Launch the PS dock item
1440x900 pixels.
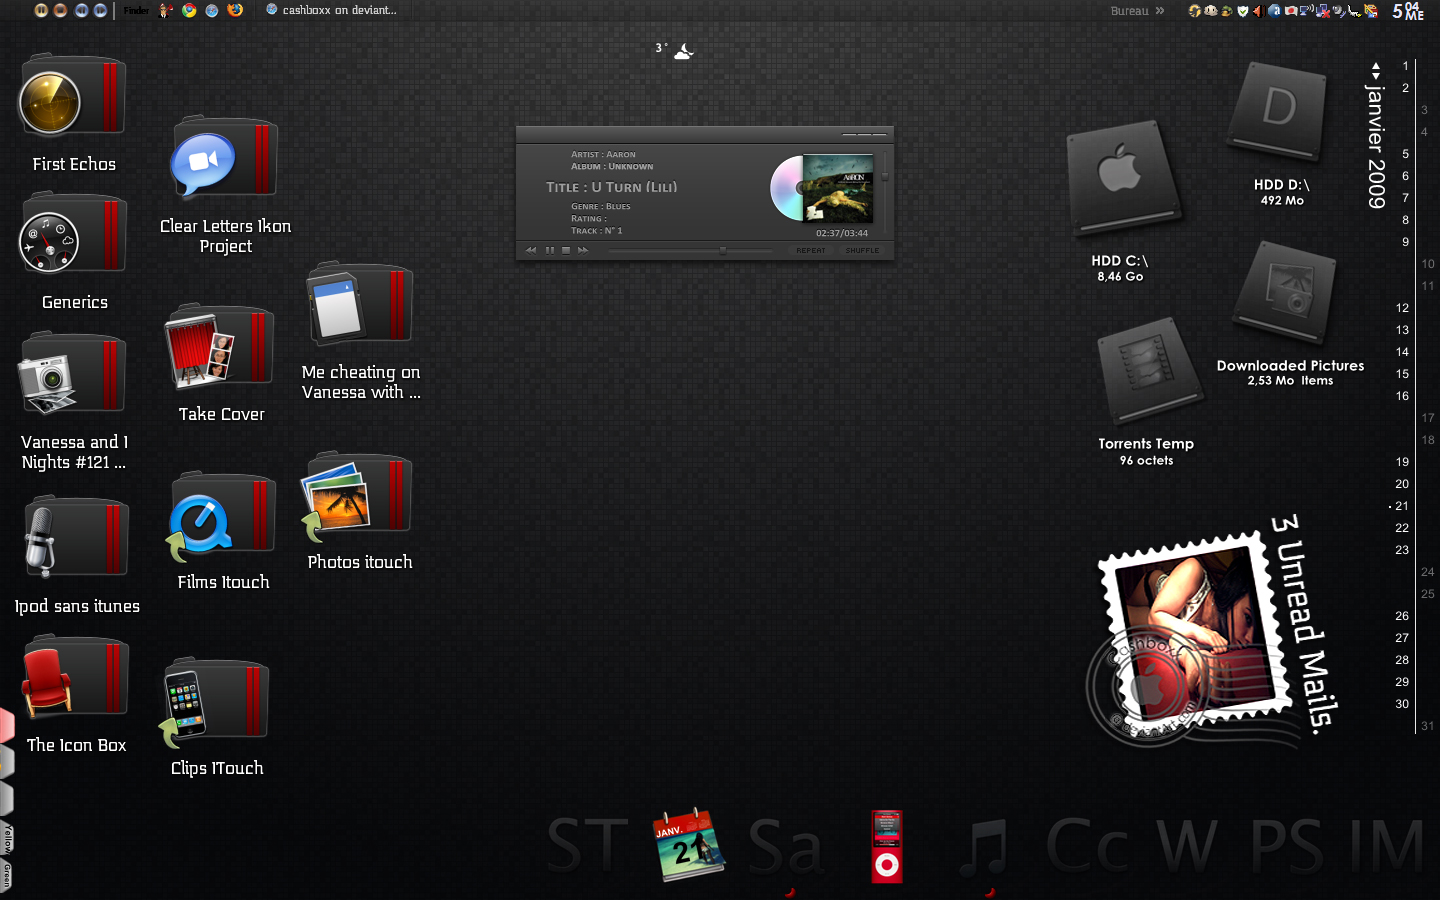click(x=1286, y=846)
